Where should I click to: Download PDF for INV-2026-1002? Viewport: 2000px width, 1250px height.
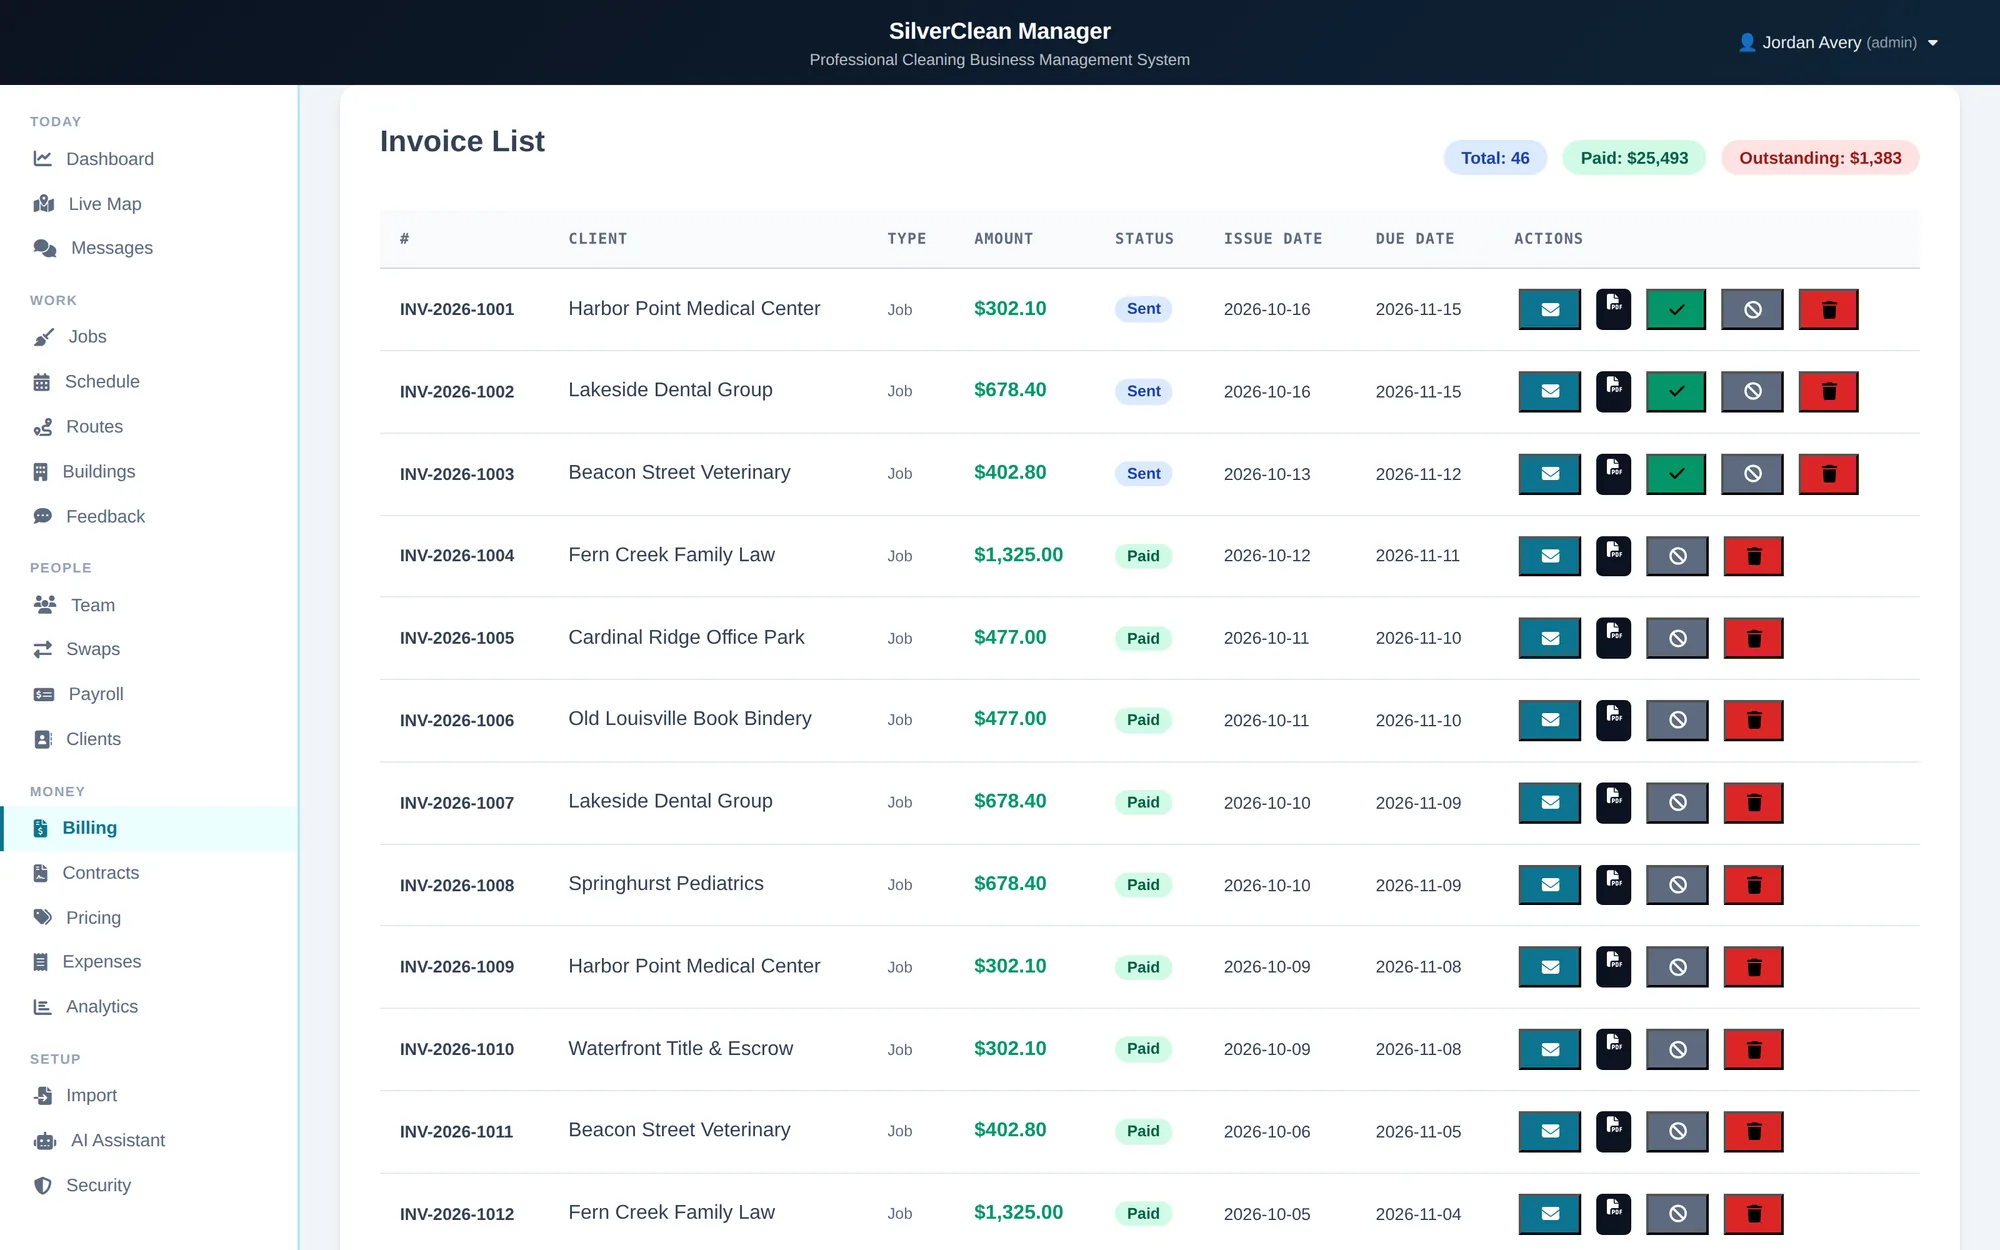1613,392
